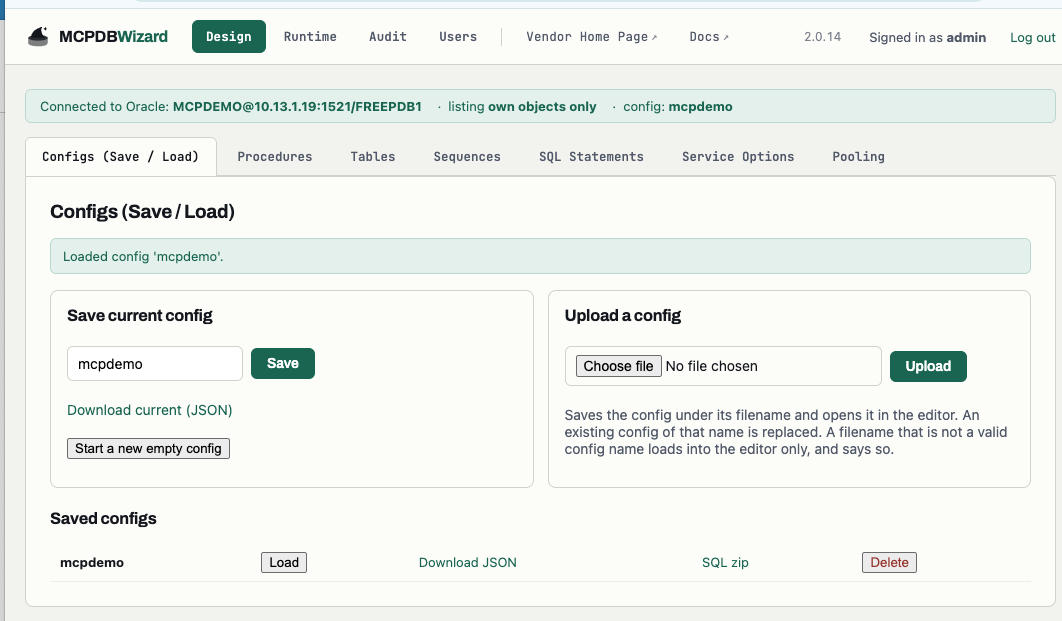1062x621 pixels.
Task: Delete the saved mcpdemo config
Action: click(x=889, y=562)
